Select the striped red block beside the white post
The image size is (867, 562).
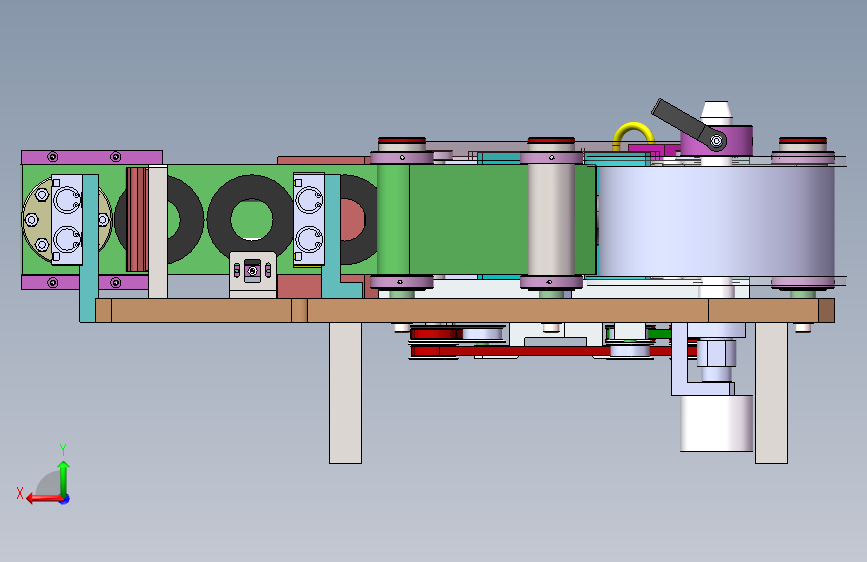pos(137,219)
